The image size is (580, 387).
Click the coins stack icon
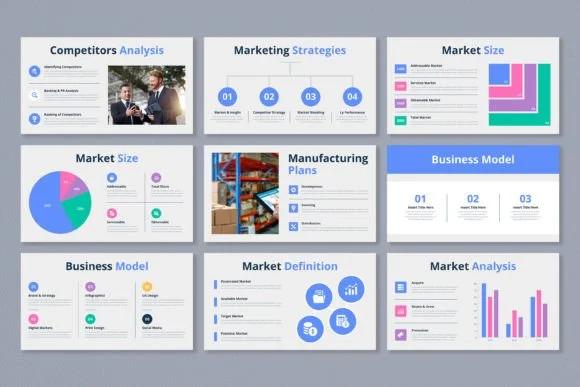coord(310,329)
